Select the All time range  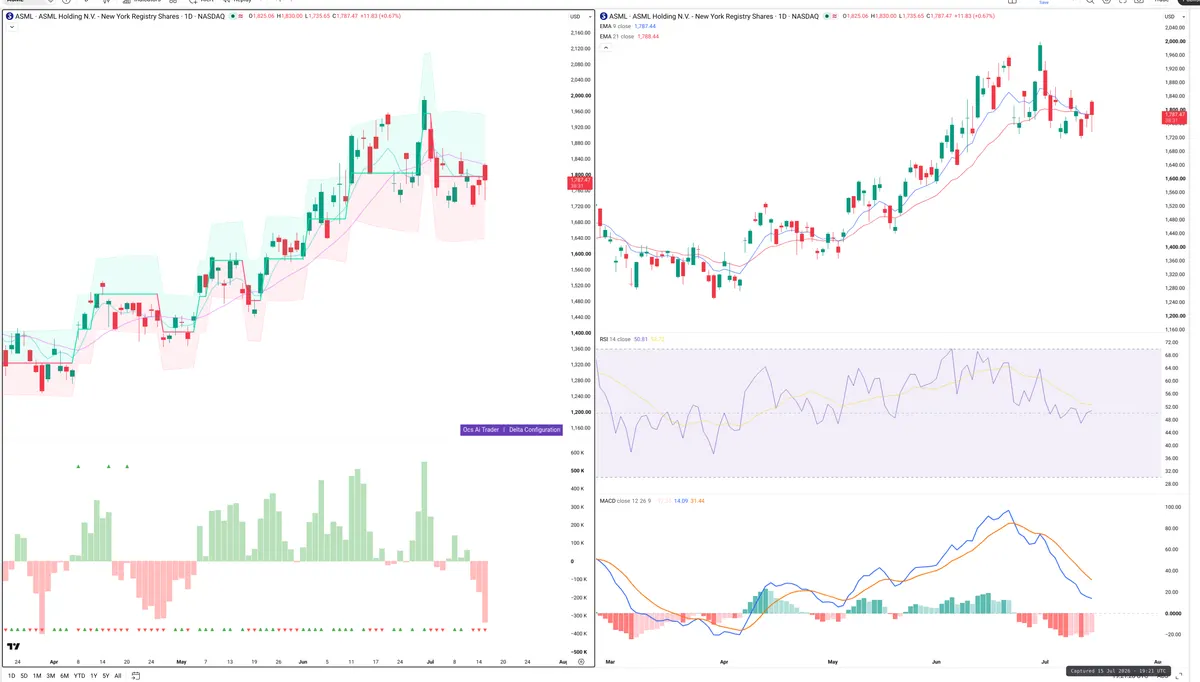tap(118, 676)
